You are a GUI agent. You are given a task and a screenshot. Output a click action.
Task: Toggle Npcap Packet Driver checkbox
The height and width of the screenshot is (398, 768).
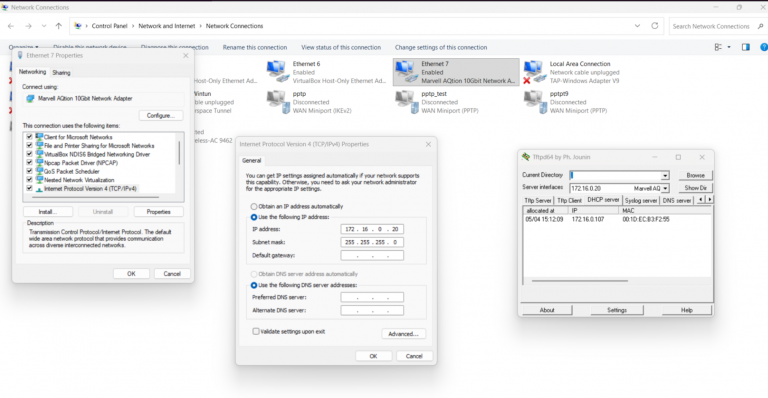(x=29, y=163)
